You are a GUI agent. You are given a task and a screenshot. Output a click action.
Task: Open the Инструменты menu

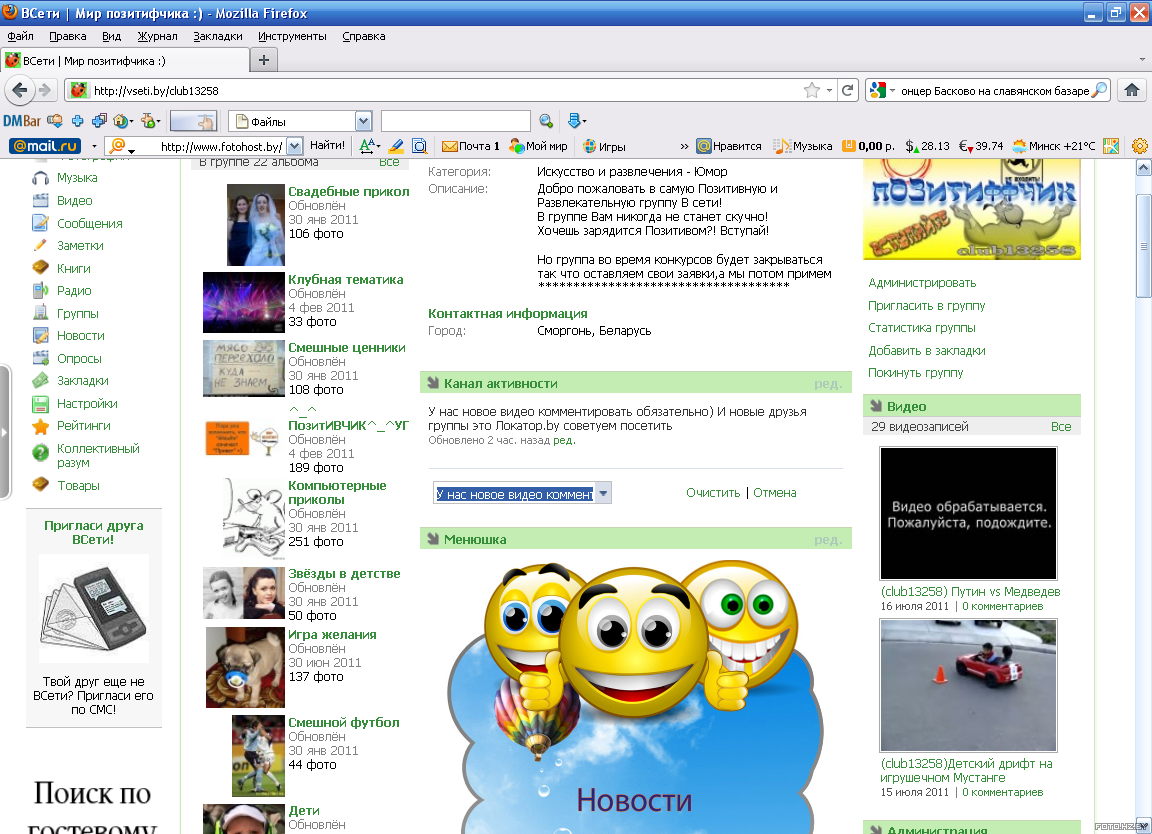coord(292,36)
